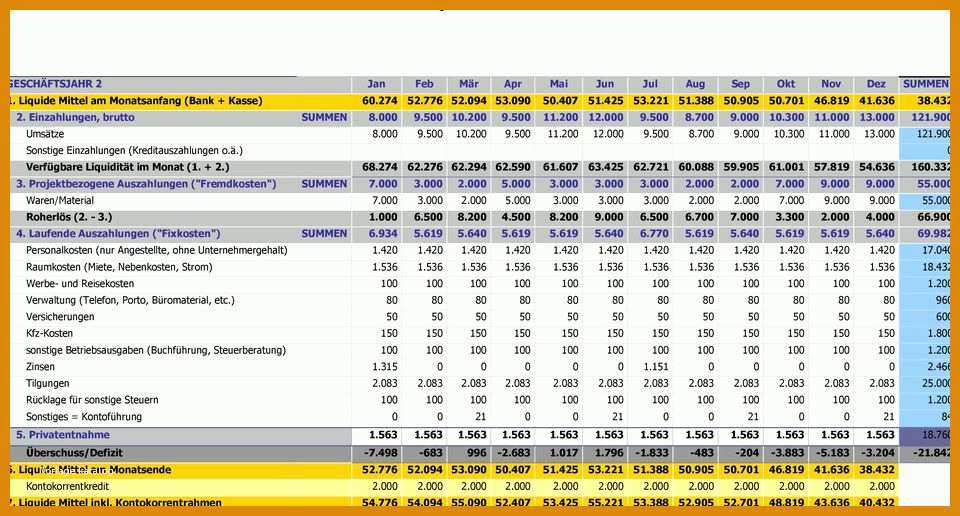Click the 'sonstige Betriebsausgaben' row label

(156, 350)
